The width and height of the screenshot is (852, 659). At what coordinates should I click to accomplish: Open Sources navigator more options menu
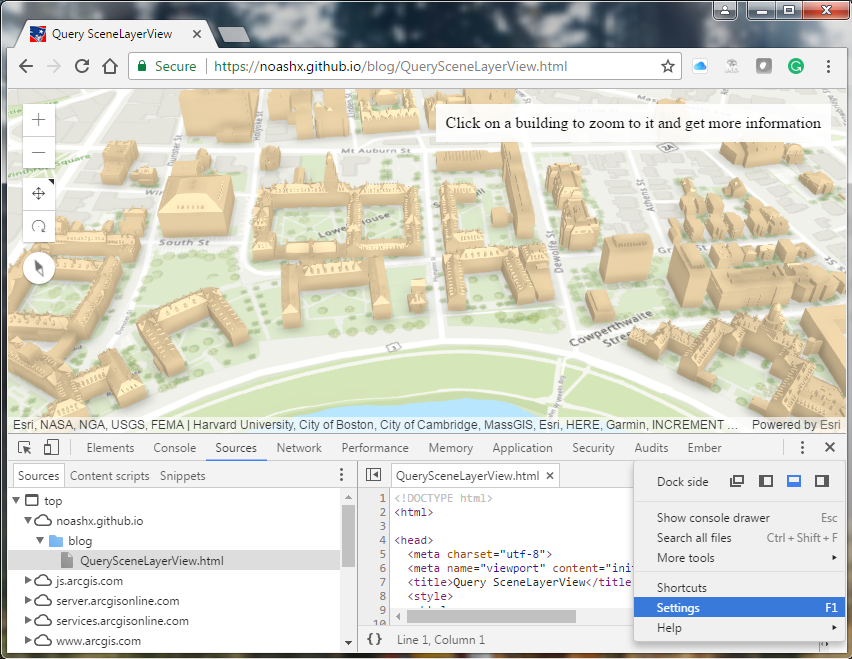[341, 475]
